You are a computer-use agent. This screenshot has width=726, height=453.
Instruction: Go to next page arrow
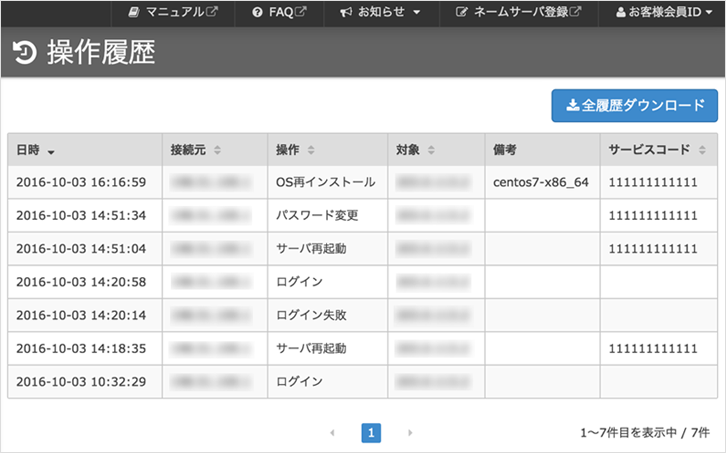point(410,433)
